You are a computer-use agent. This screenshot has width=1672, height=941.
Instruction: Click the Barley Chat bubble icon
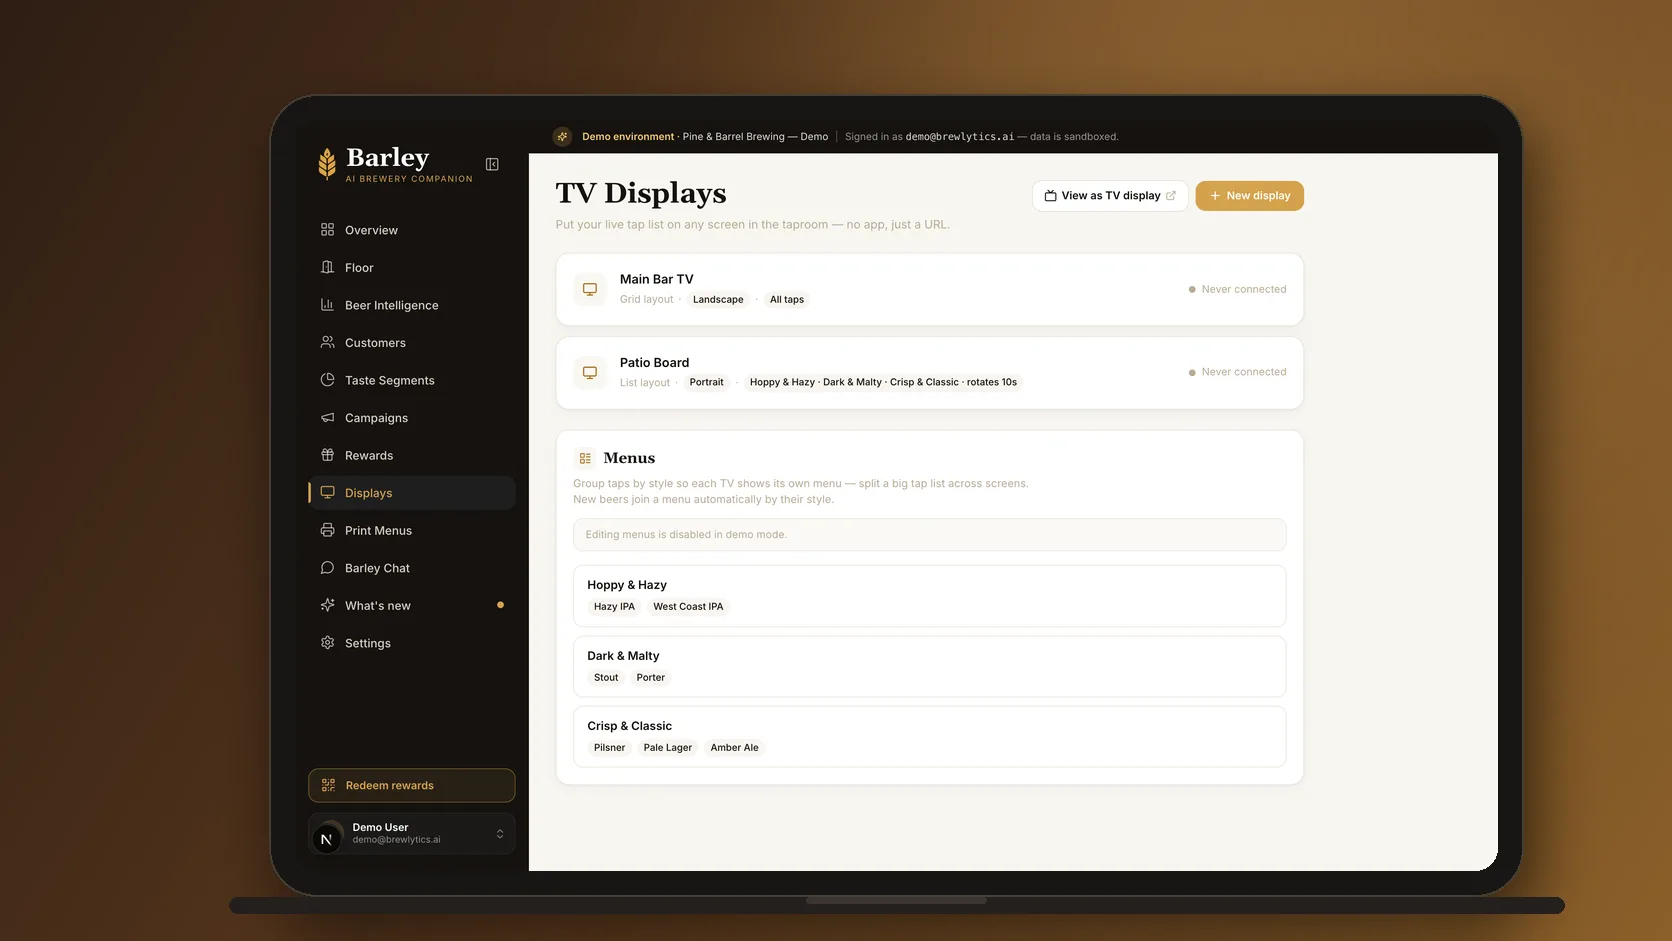pyautogui.click(x=327, y=568)
